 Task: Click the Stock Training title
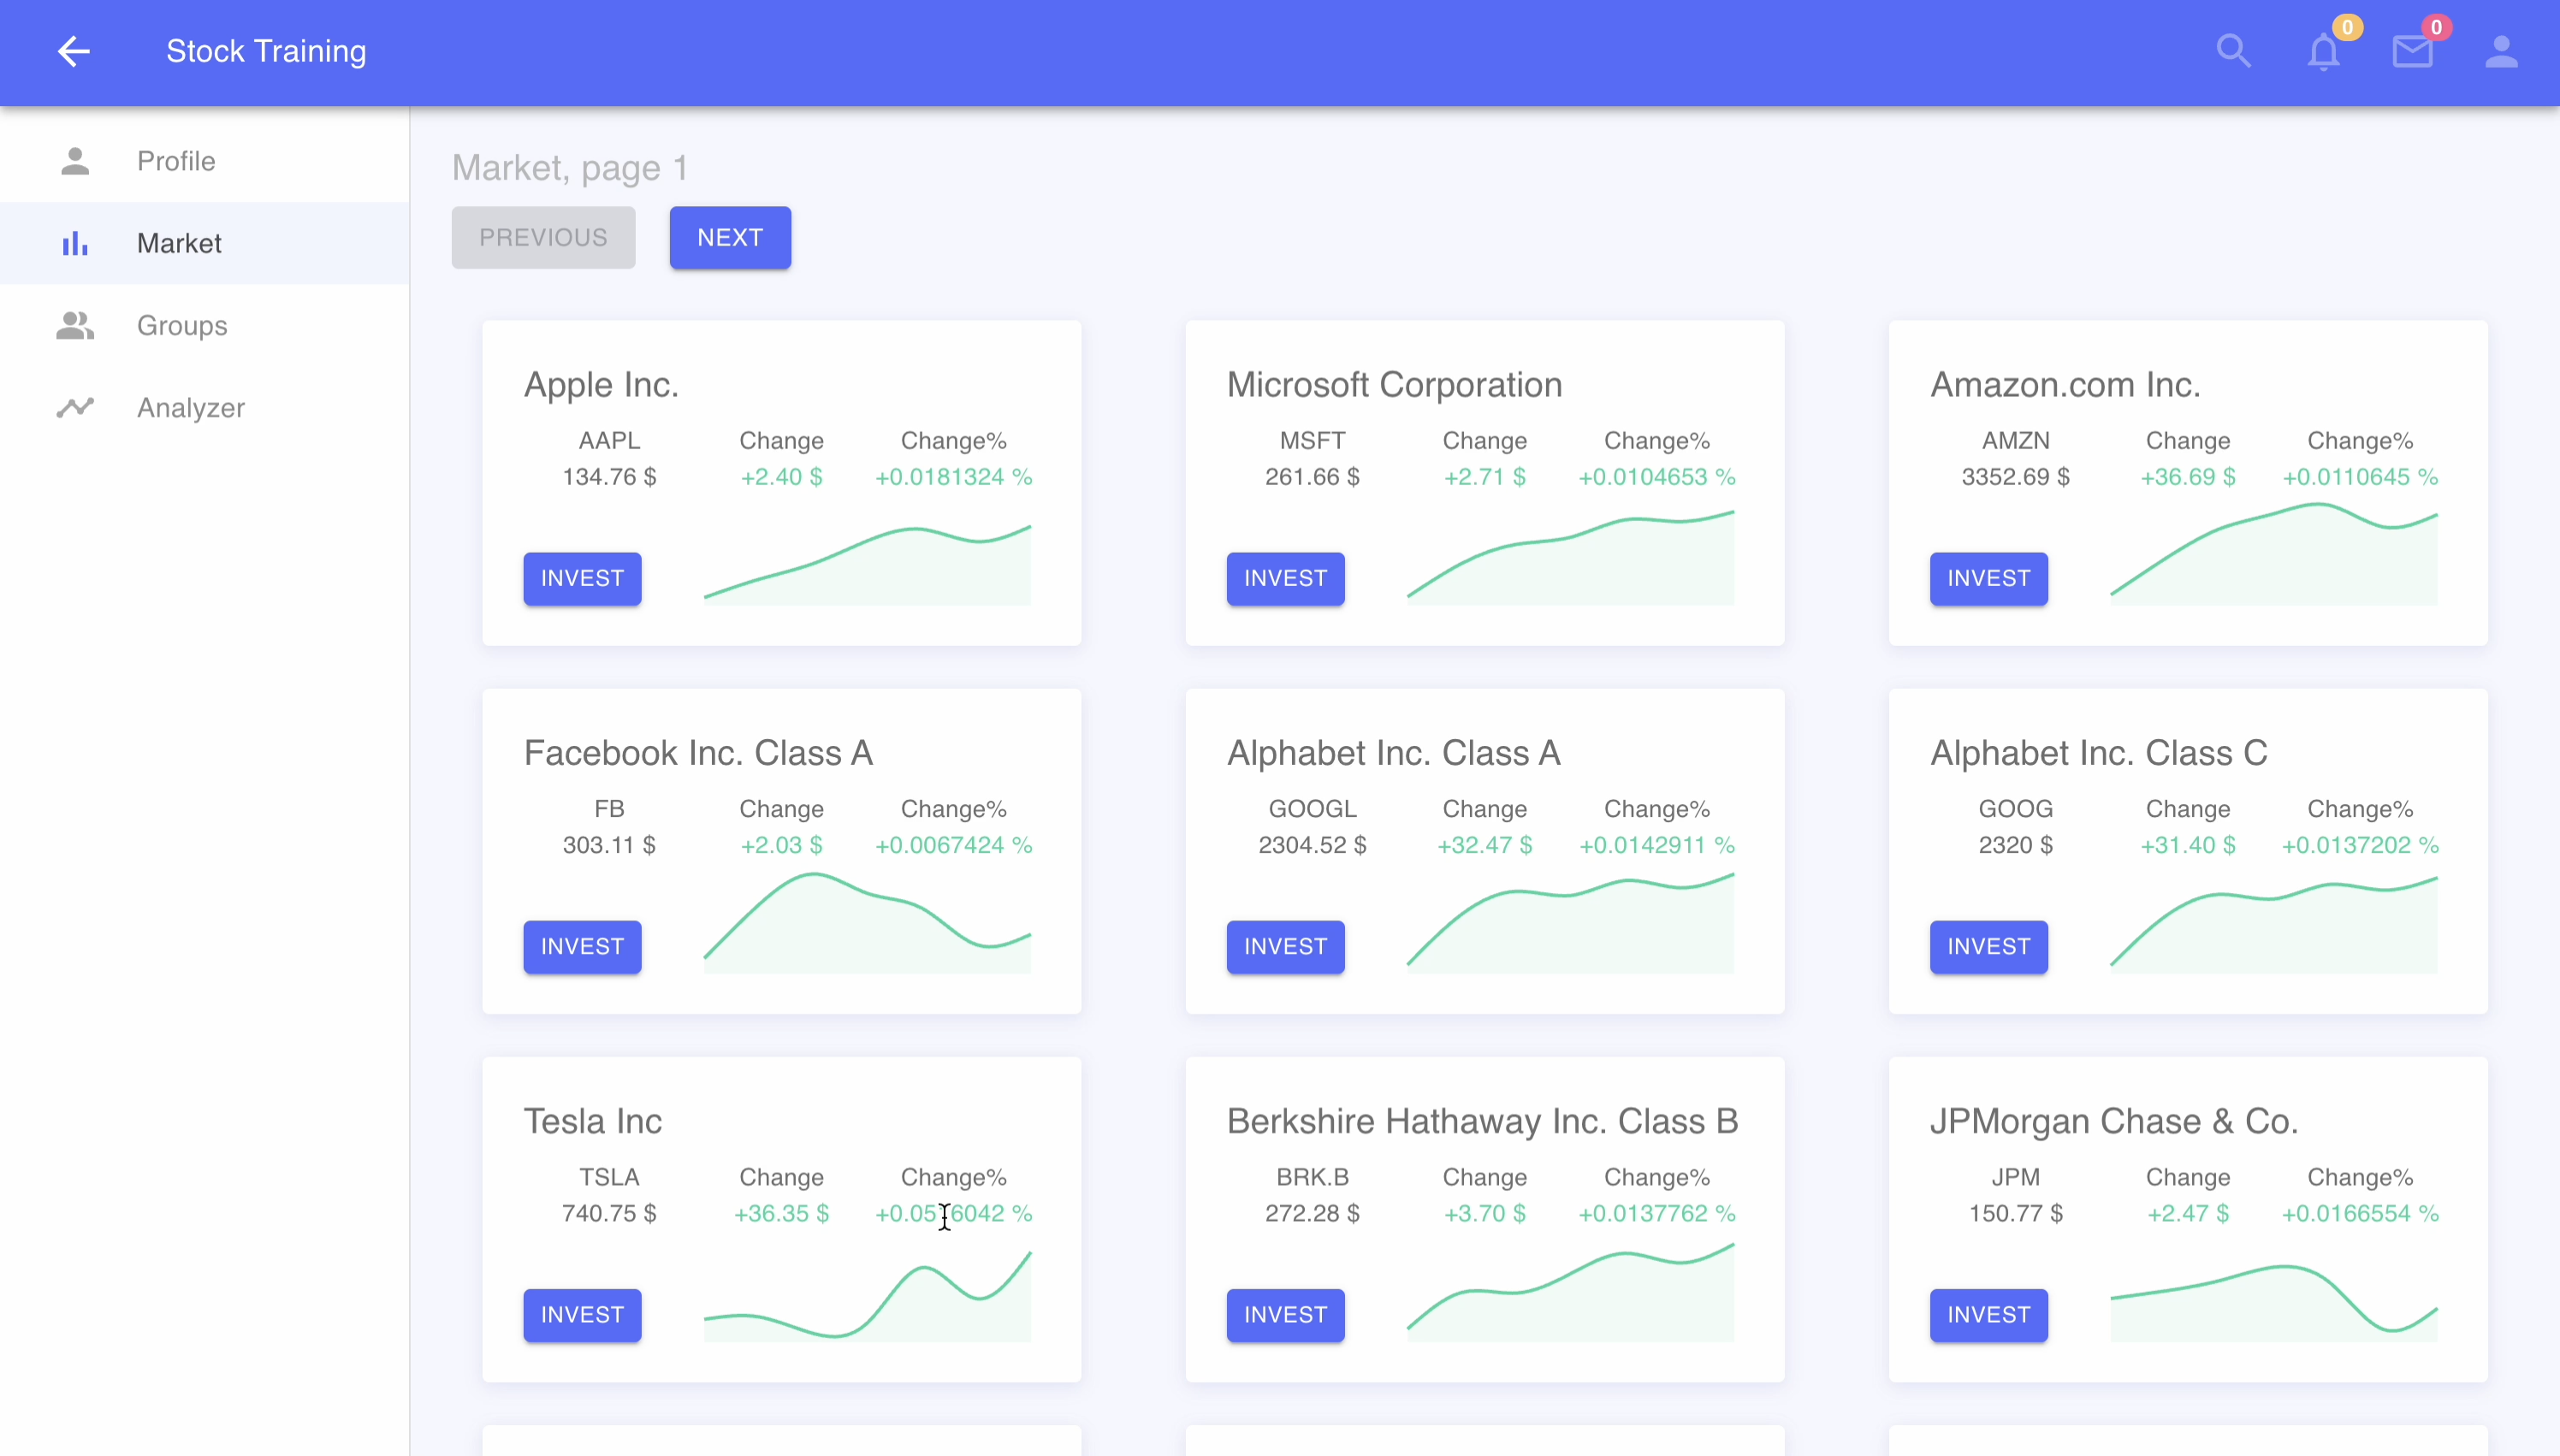pyautogui.click(x=266, y=51)
